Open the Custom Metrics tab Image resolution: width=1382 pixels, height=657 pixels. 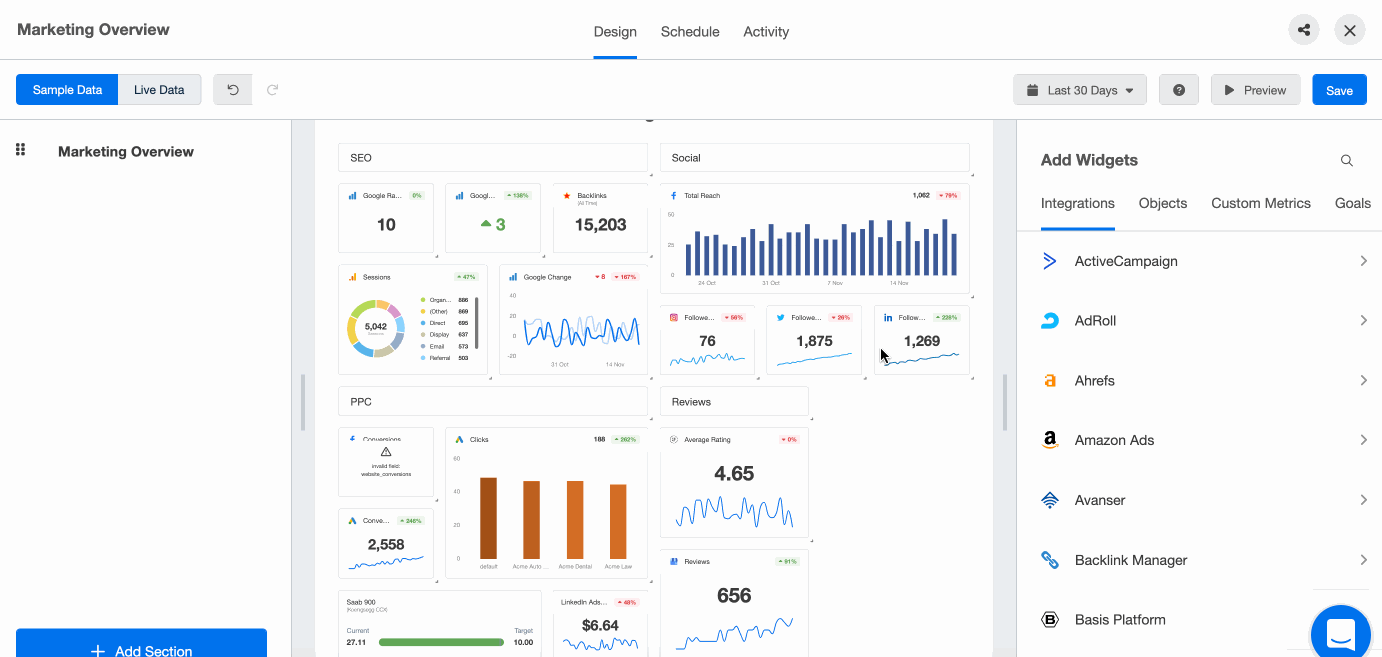click(1260, 203)
